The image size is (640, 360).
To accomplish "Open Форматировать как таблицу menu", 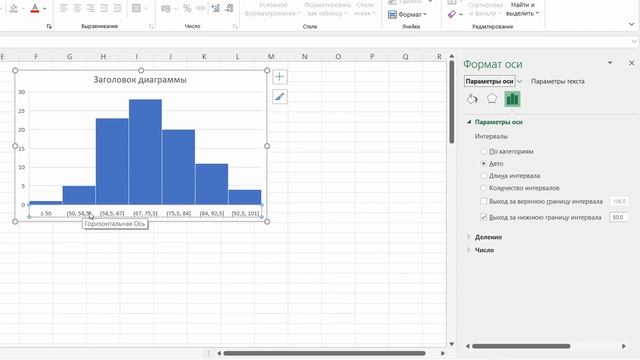I will pyautogui.click(x=329, y=9).
